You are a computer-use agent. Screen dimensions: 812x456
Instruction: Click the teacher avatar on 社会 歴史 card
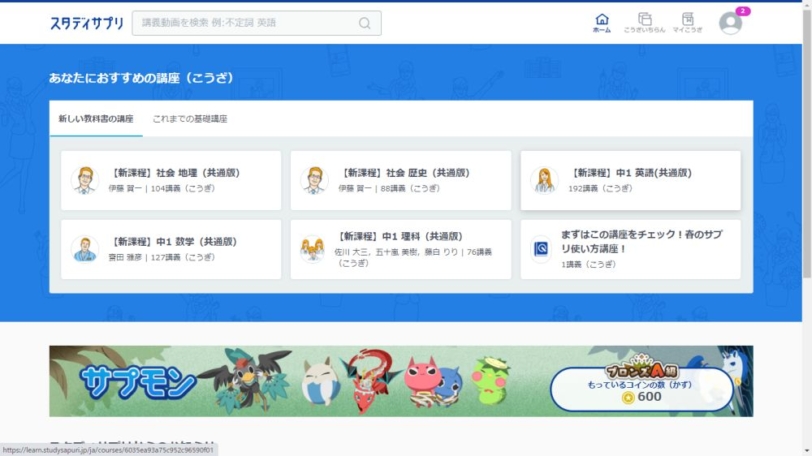pos(314,180)
